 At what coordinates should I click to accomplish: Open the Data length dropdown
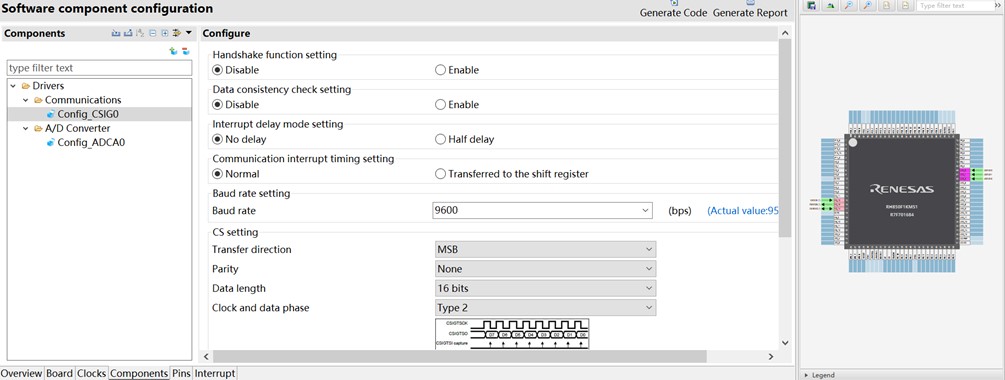(649, 288)
